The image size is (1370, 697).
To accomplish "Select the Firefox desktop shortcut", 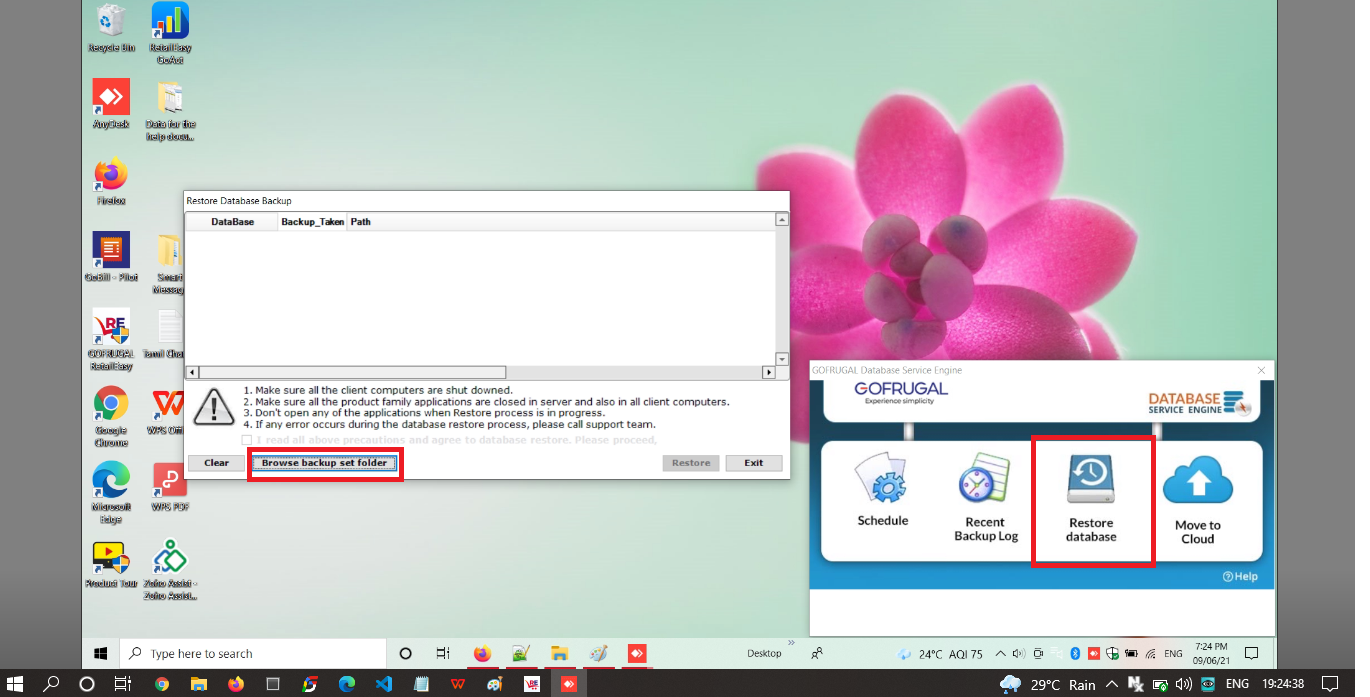I will 111,181.
